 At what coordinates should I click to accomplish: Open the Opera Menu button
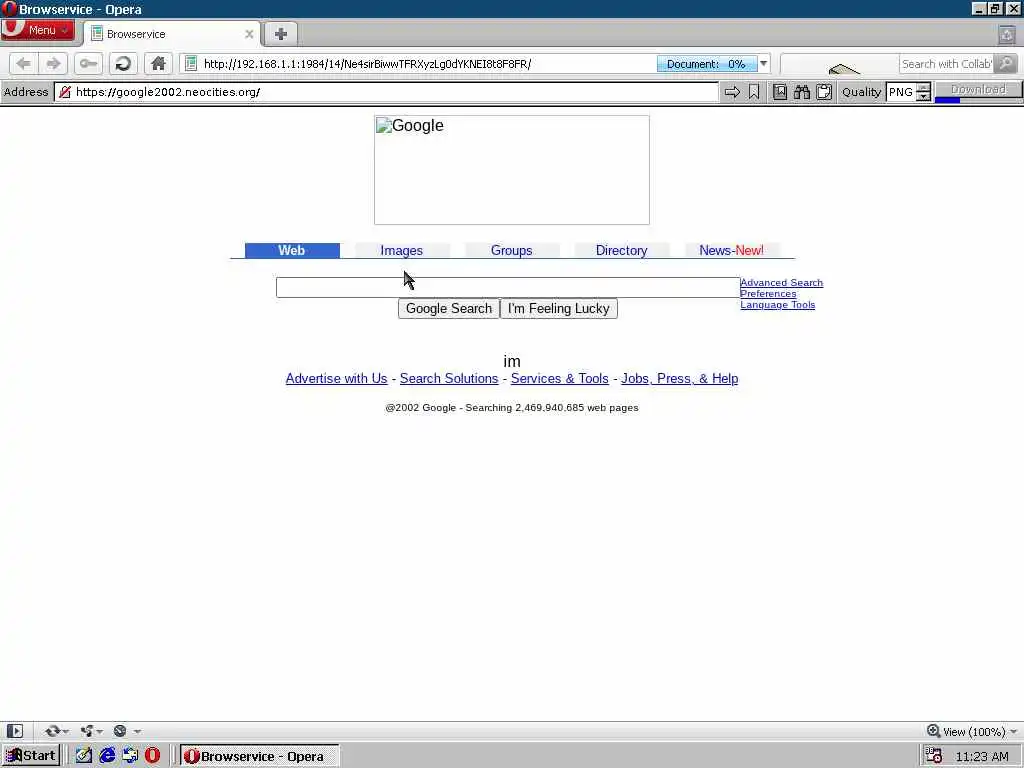(38, 30)
